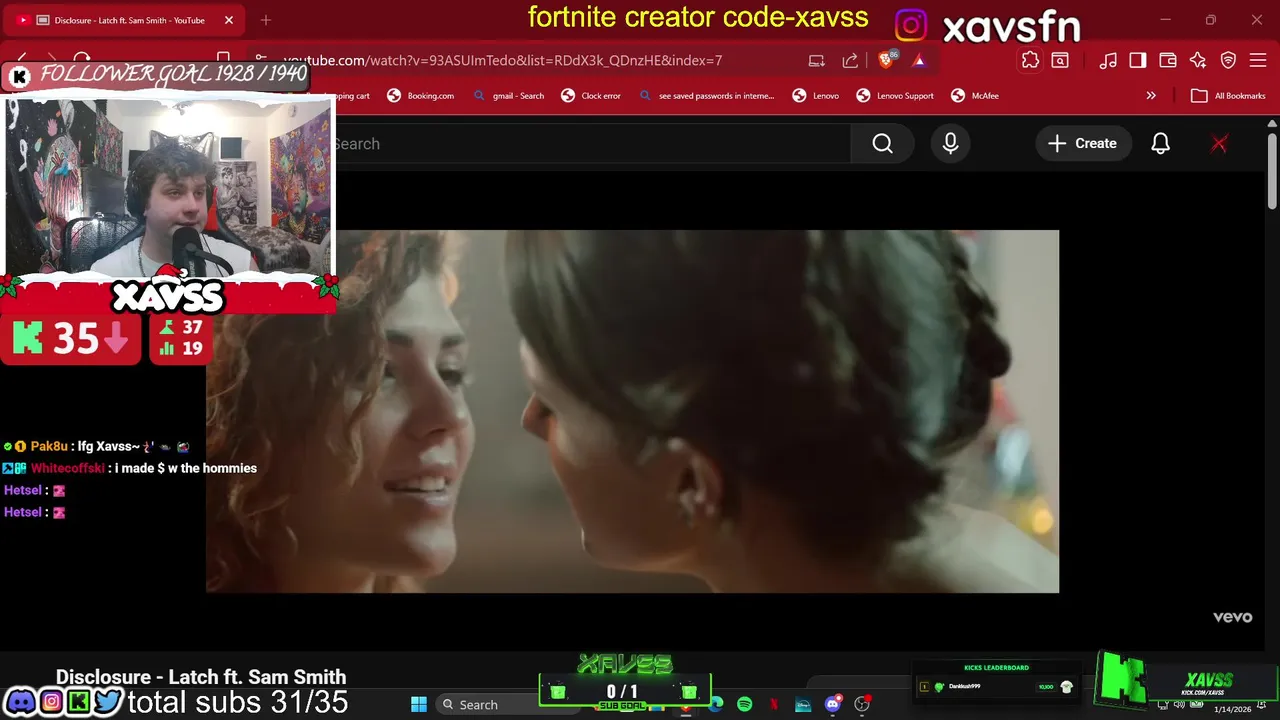
Task: Open the Windows Start menu
Action: coord(419,704)
